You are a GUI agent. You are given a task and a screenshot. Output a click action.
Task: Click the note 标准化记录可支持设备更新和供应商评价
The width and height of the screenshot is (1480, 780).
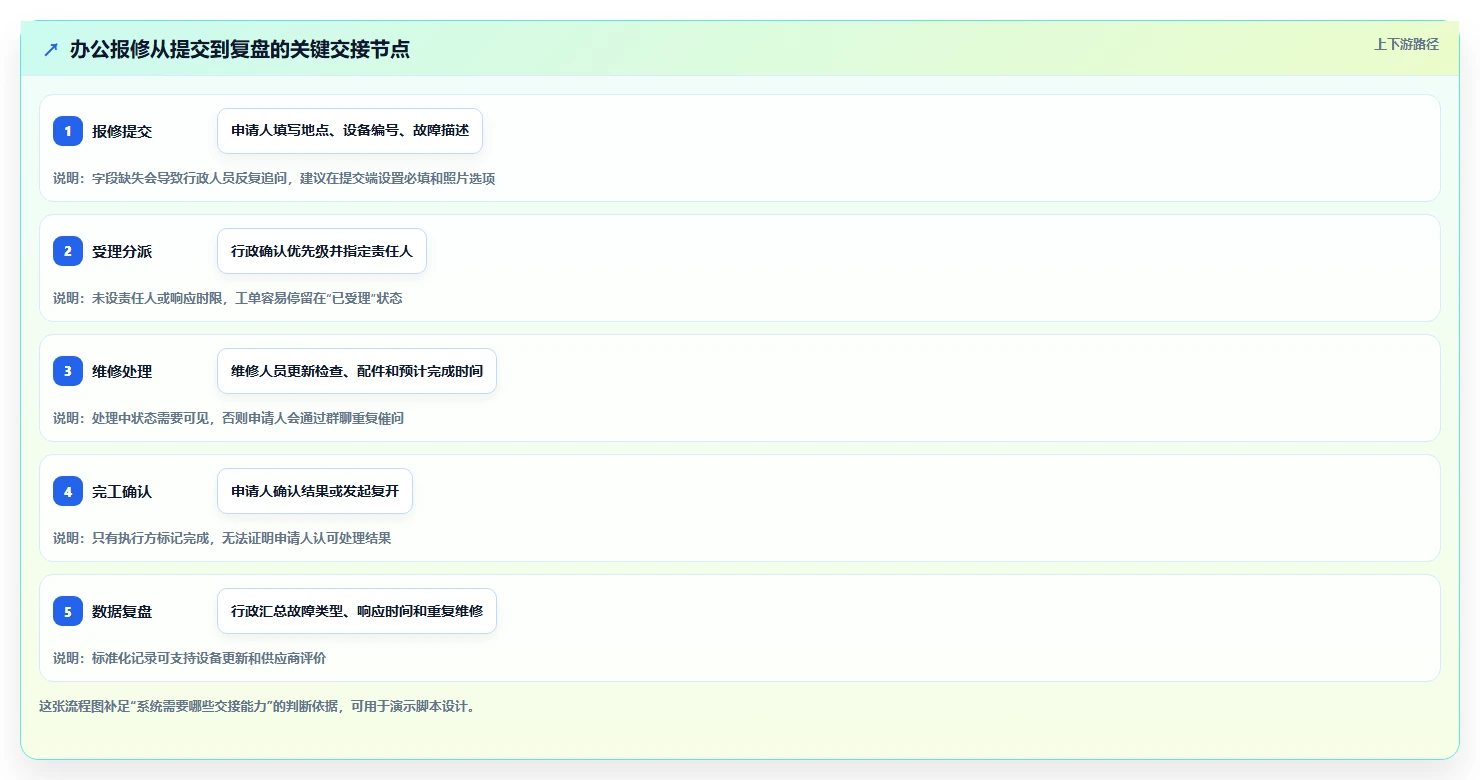click(189, 658)
